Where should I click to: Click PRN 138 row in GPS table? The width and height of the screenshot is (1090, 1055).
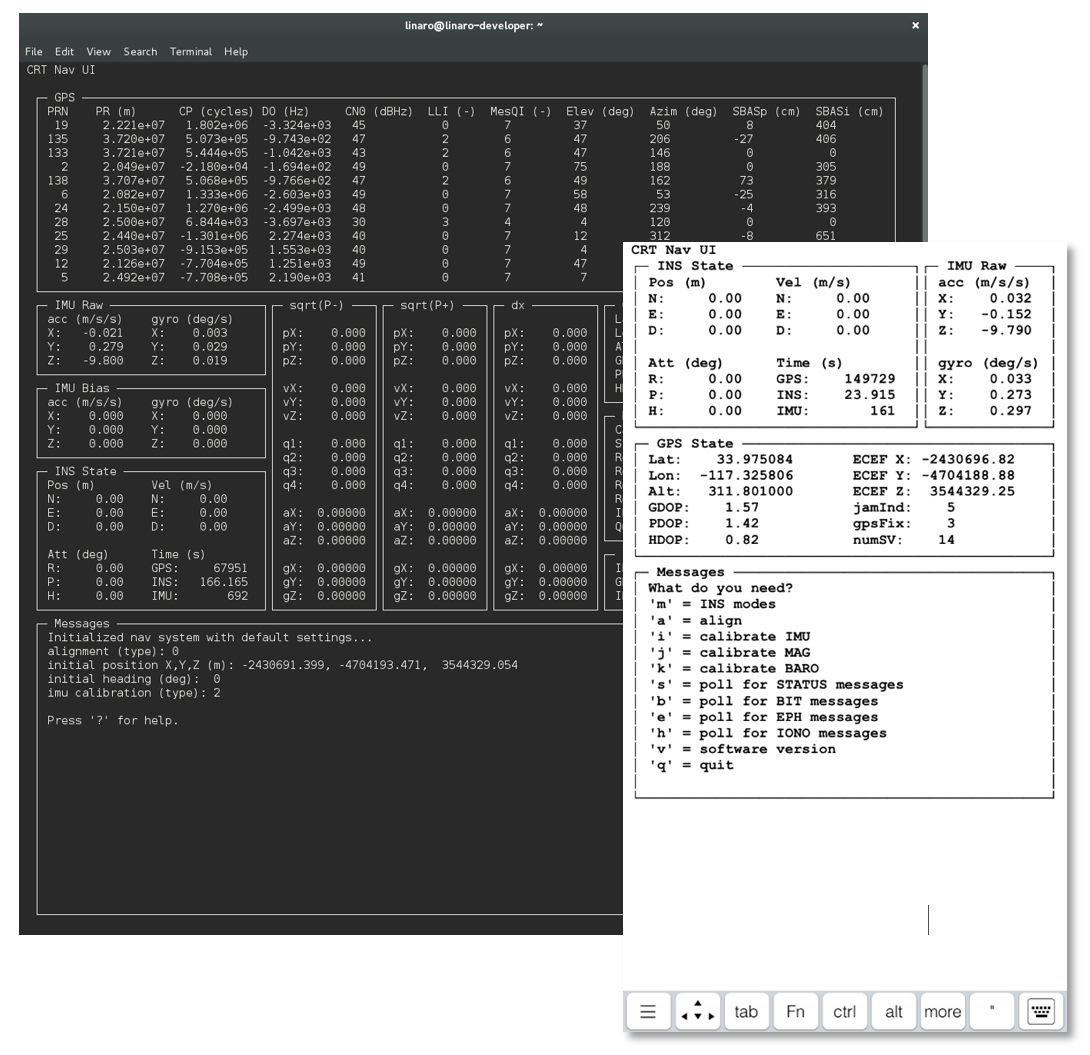click(445, 181)
